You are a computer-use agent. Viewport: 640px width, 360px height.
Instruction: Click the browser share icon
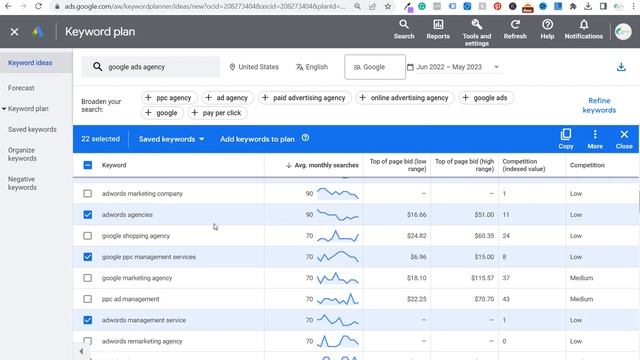point(372,6)
